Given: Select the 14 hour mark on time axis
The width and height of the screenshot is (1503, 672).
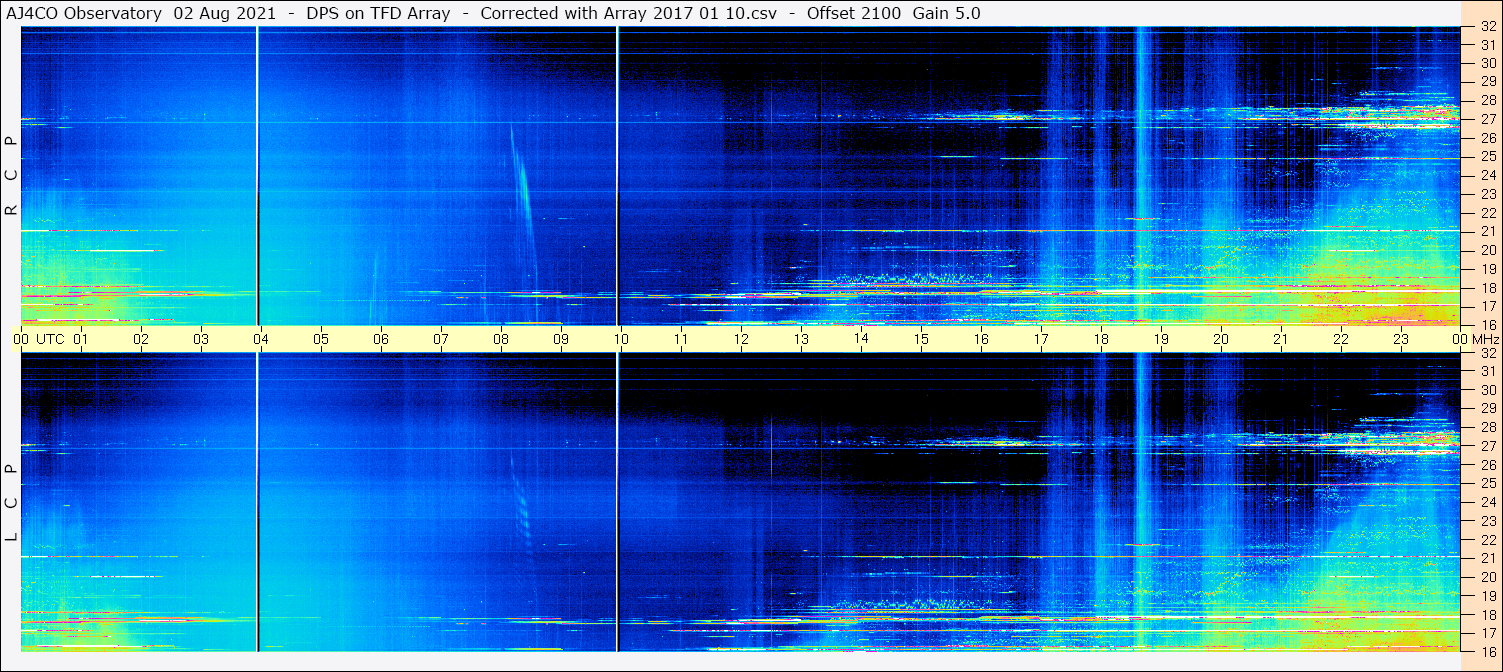Looking at the screenshot, I should 861,339.
